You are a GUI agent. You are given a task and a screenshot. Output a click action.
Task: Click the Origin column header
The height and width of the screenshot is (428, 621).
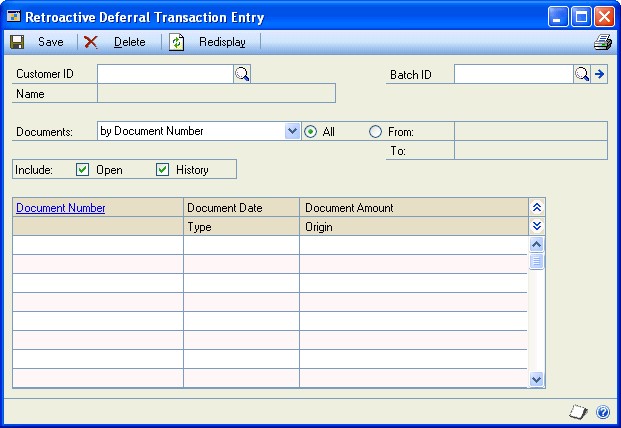pos(414,227)
